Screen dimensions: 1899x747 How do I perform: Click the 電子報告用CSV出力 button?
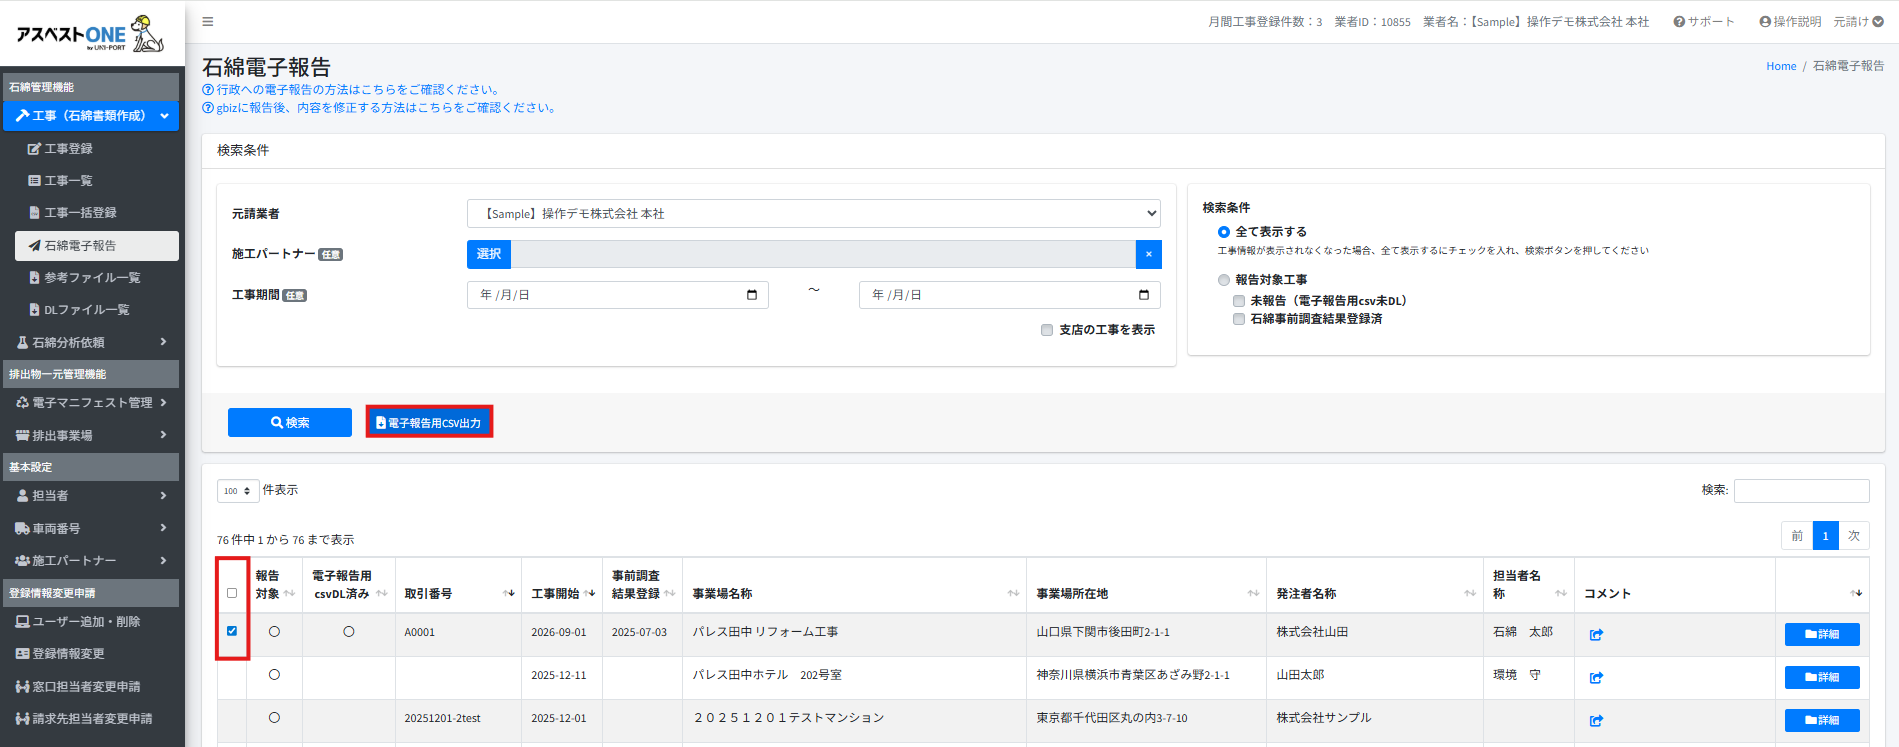tap(429, 423)
